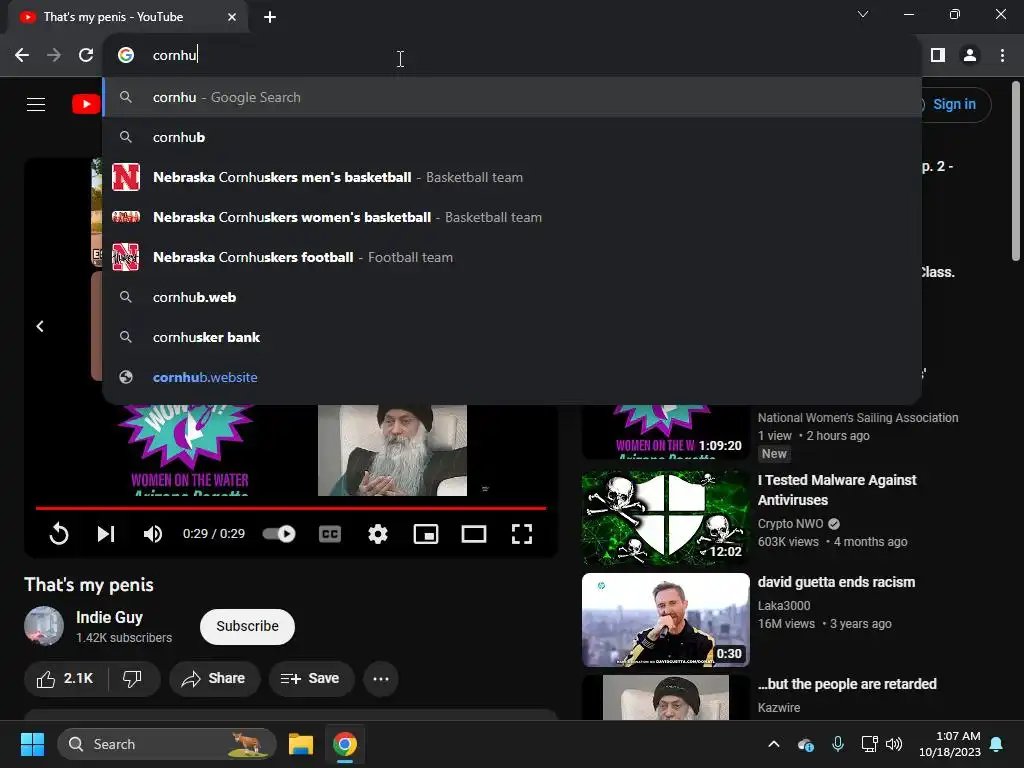Show hidden system tray icons
The width and height of the screenshot is (1024, 768).
[774, 744]
